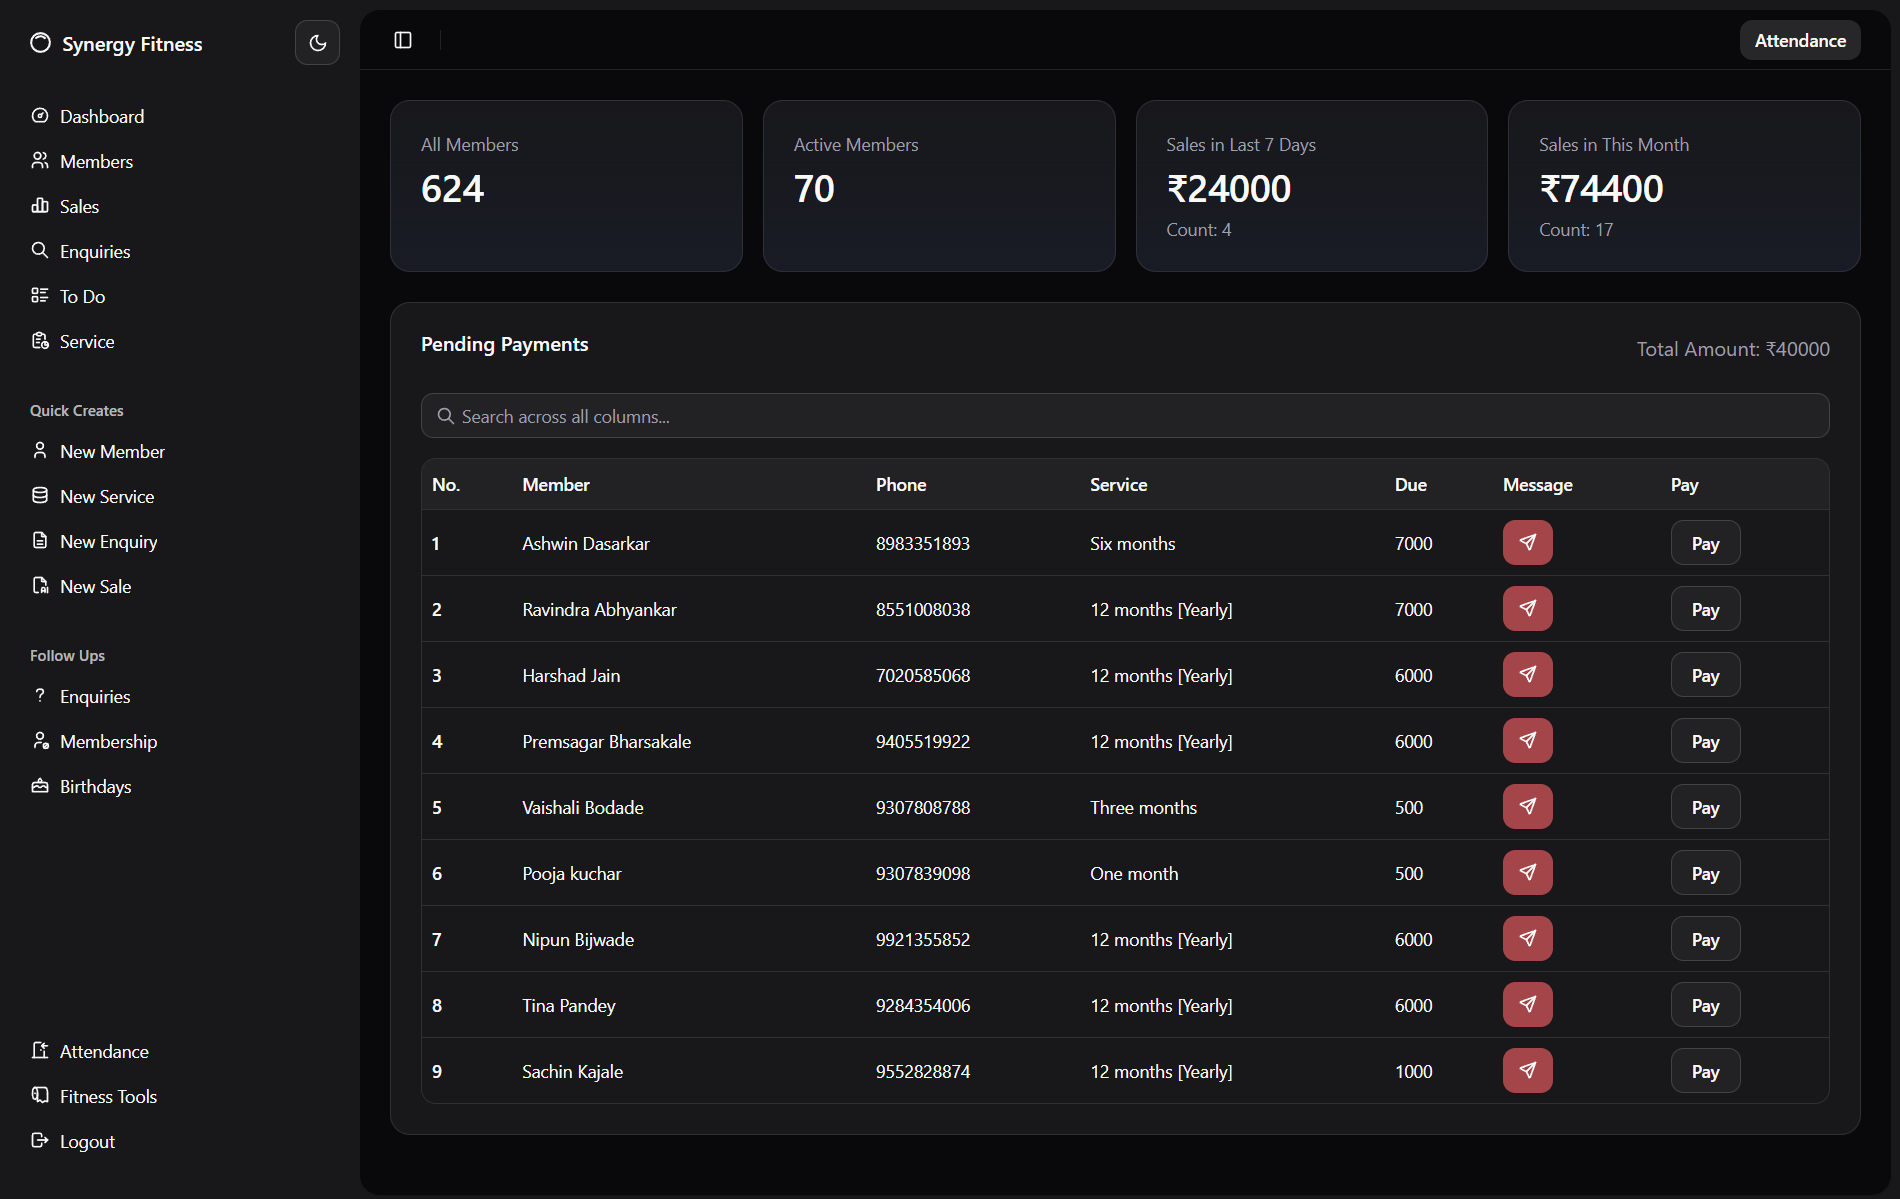Open the Members page in sidebar
The image size is (1900, 1199).
(x=96, y=161)
